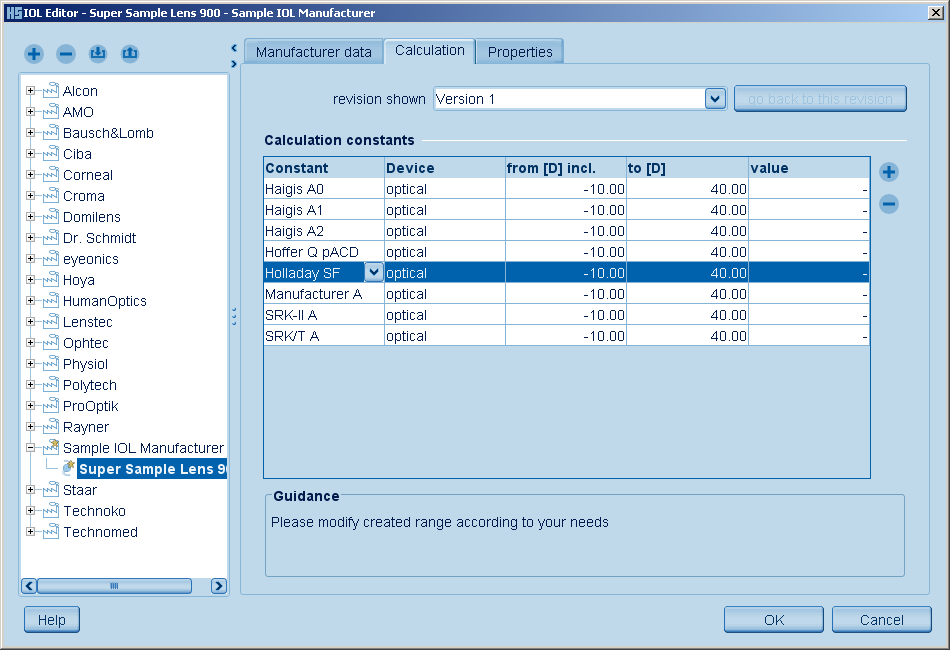The image size is (950, 650).
Task: Click the export (up arrow) icon above the tree
Action: (x=130, y=53)
